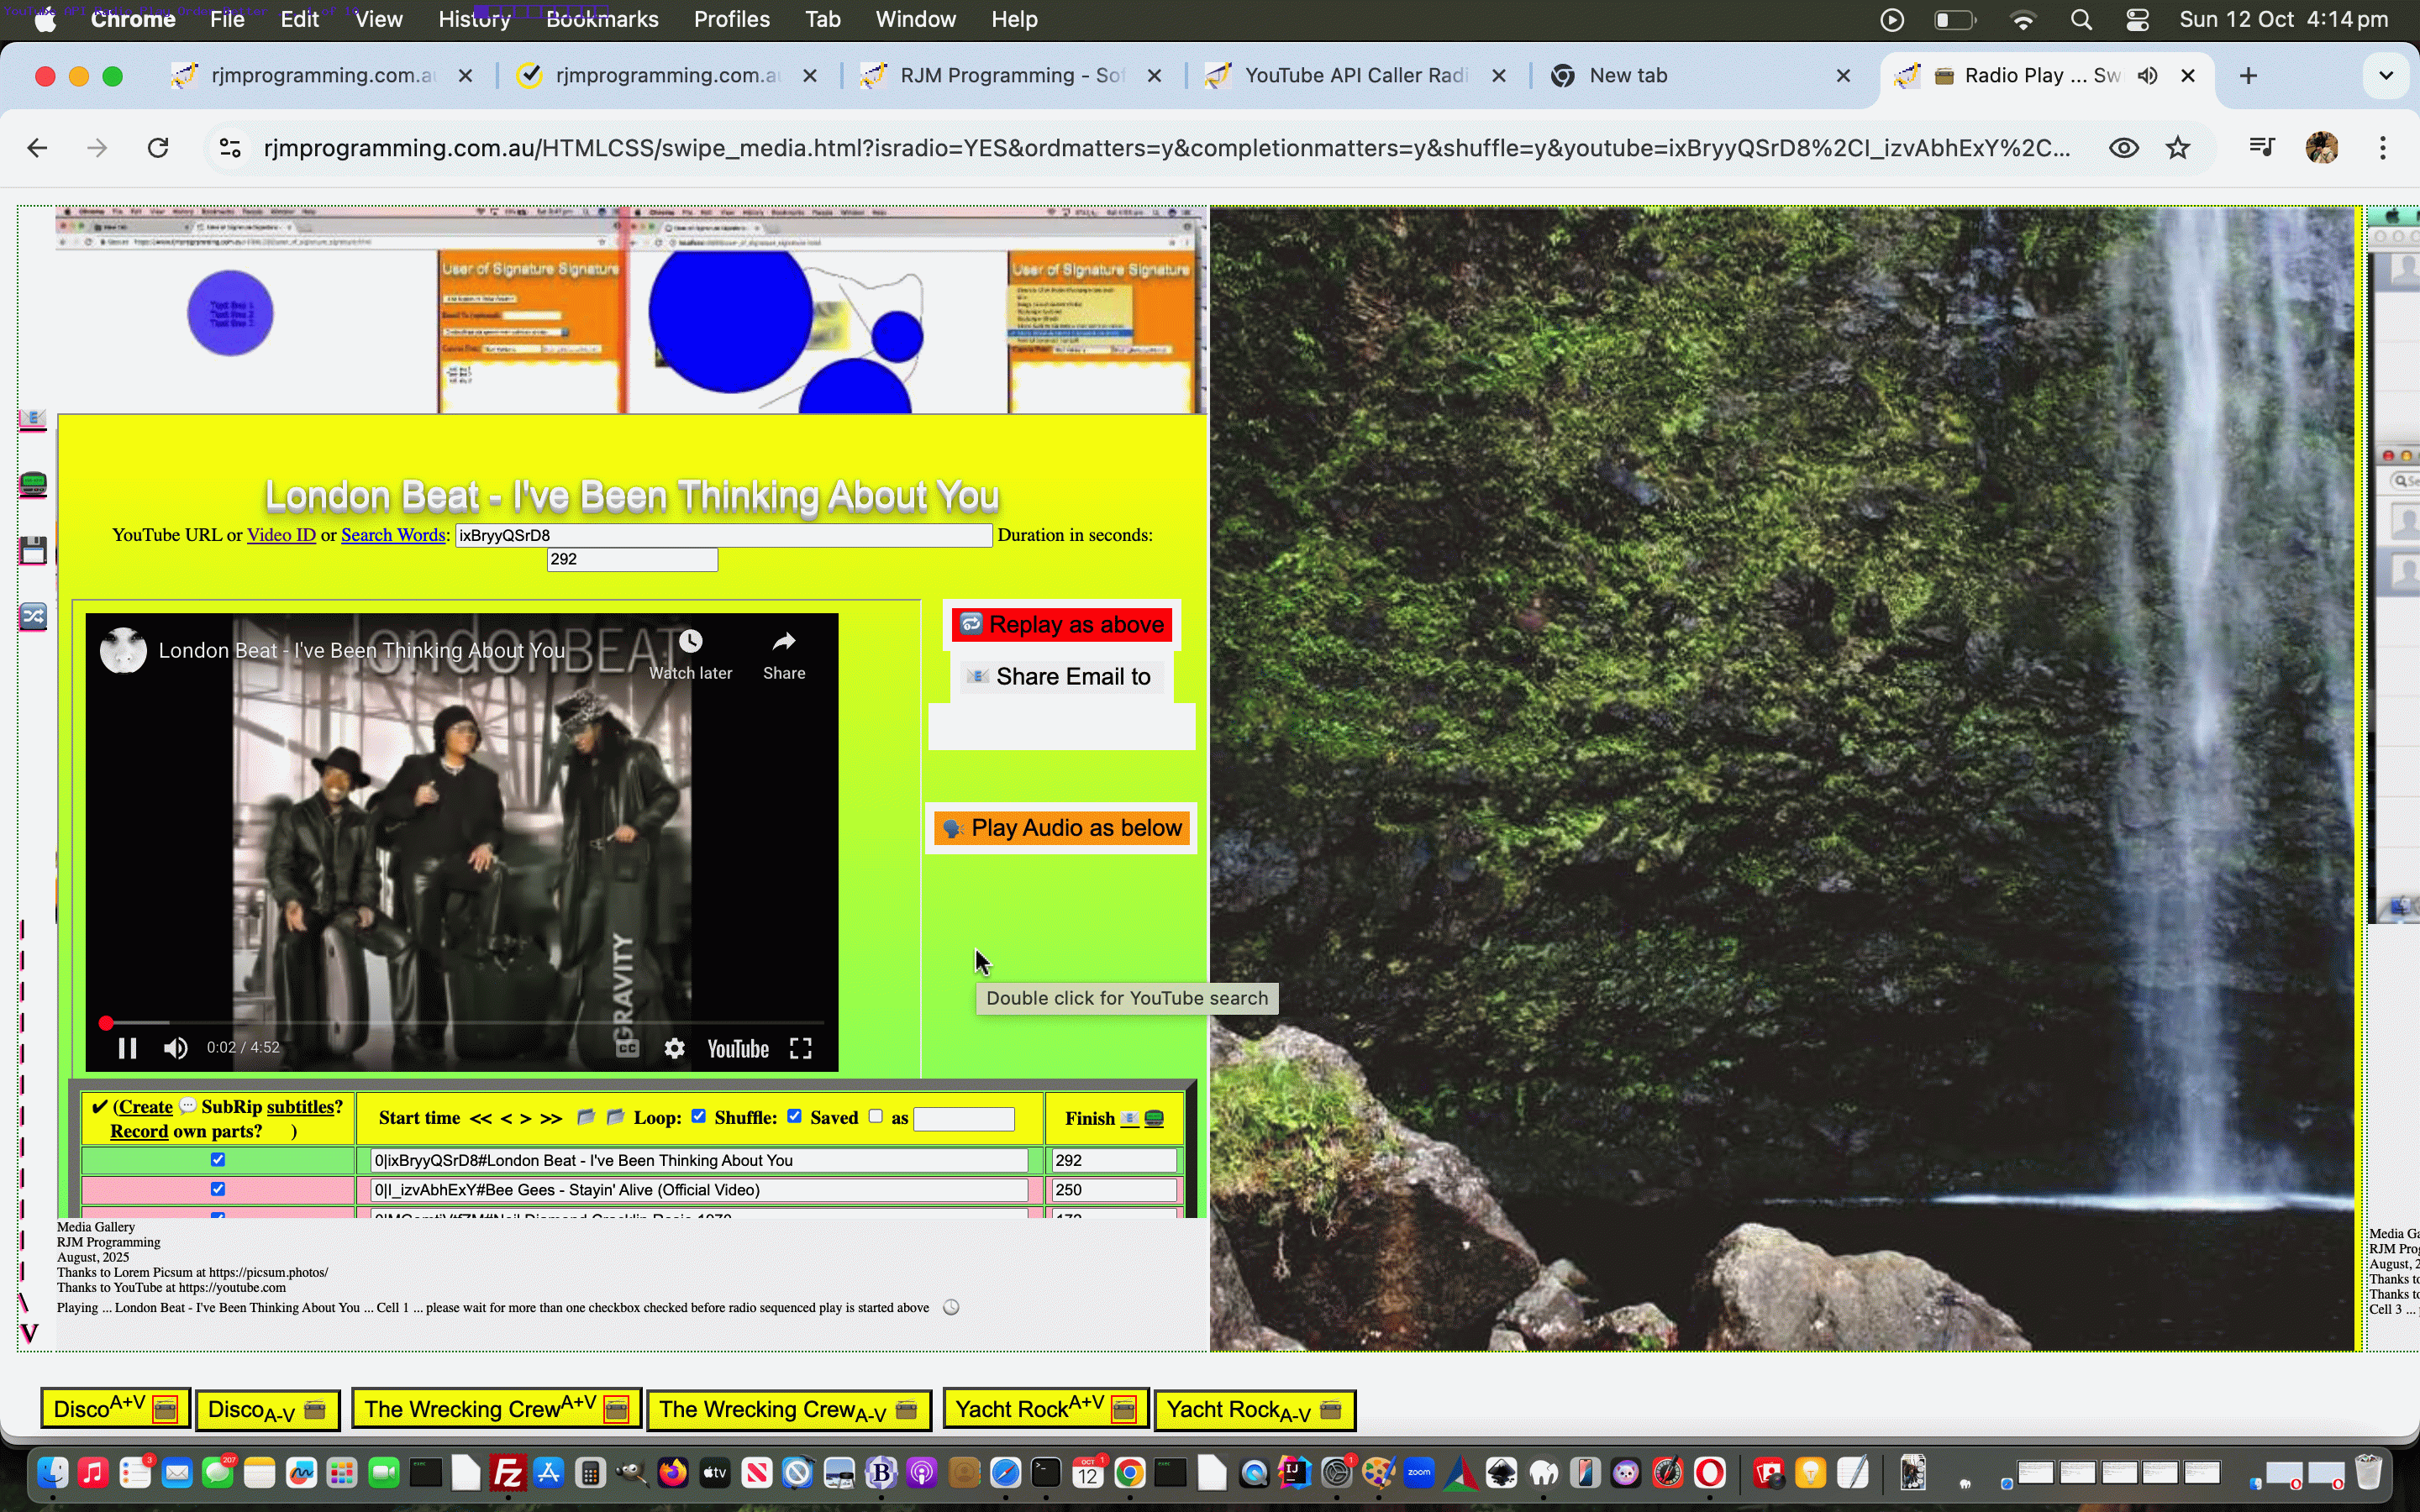Screen dimensions: 2420x1512
Task: Uncheck the Loop checkbox
Action: click(699, 1116)
